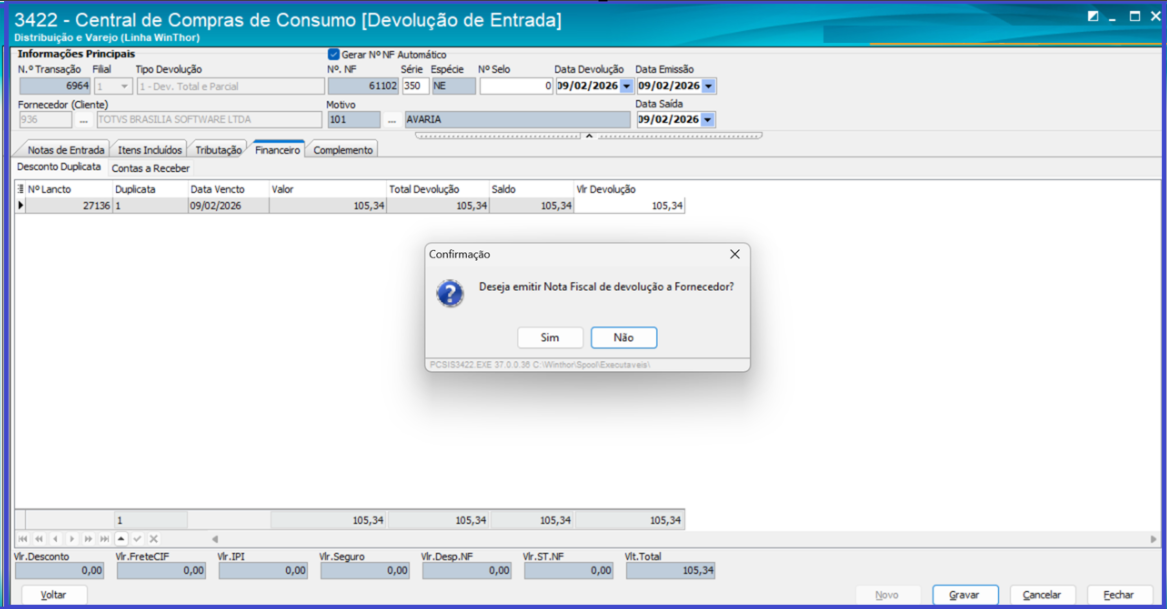
Task: Open the Tributação tab
Action: point(218,150)
